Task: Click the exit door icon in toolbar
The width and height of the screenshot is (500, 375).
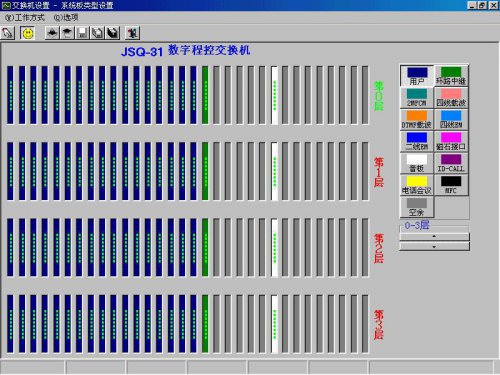Action: 132,33
